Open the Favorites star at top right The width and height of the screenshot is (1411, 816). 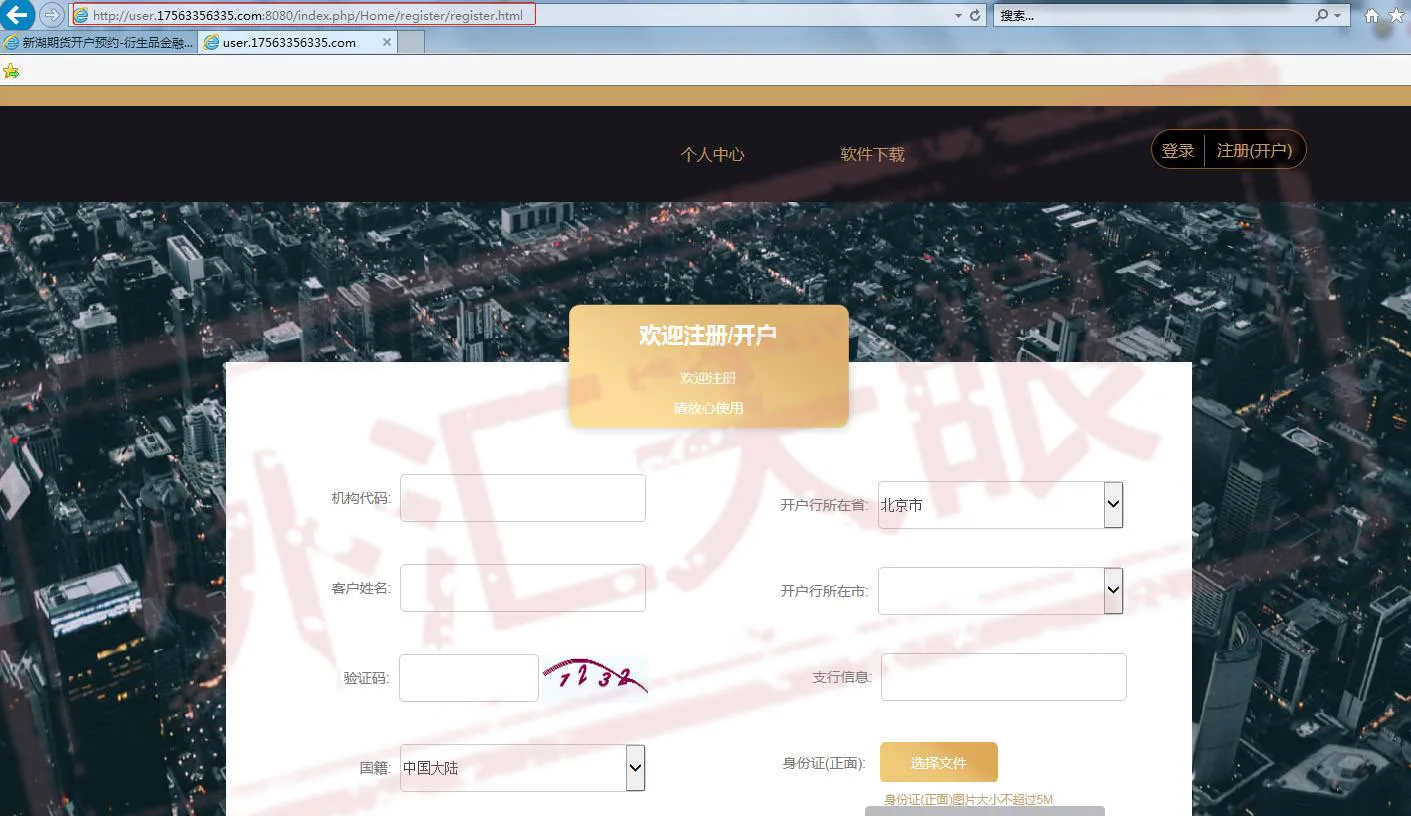[x=1396, y=15]
